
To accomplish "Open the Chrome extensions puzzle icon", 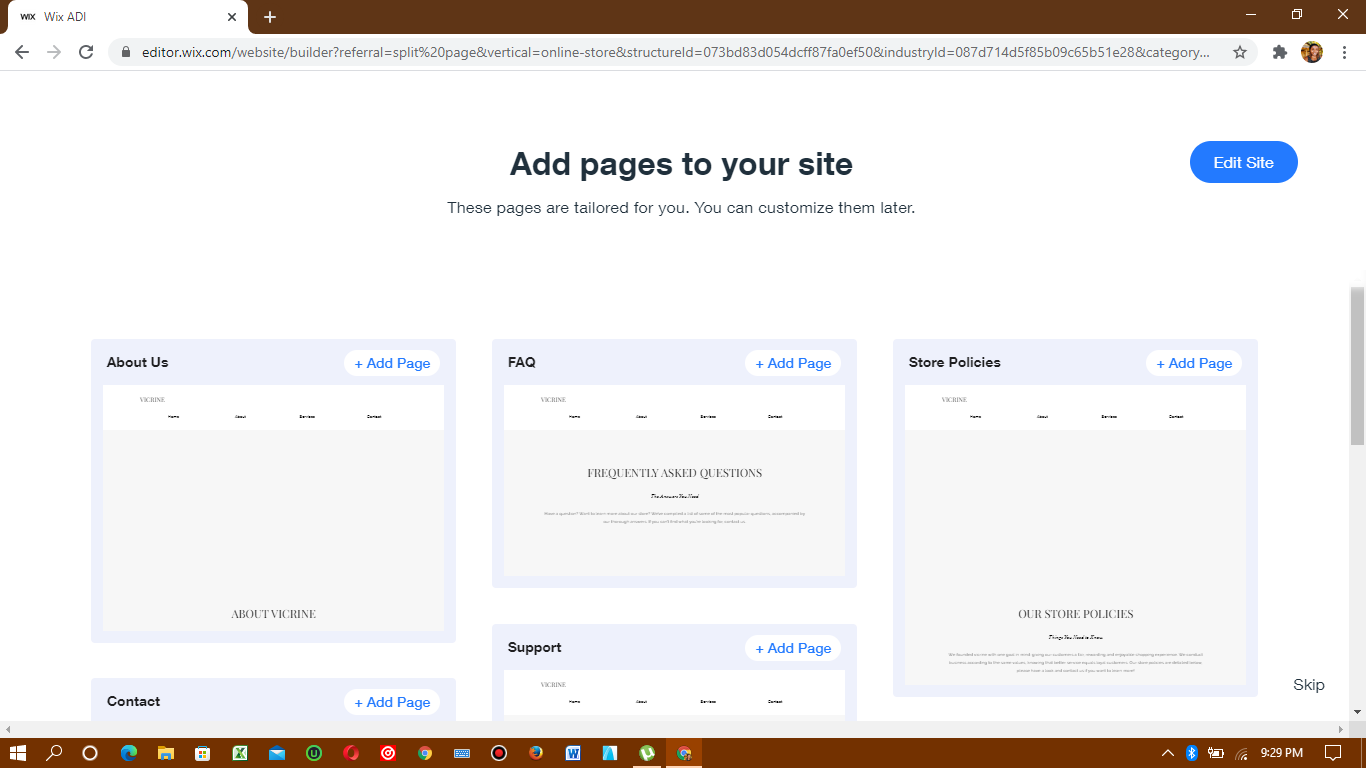I will pyautogui.click(x=1279, y=52).
